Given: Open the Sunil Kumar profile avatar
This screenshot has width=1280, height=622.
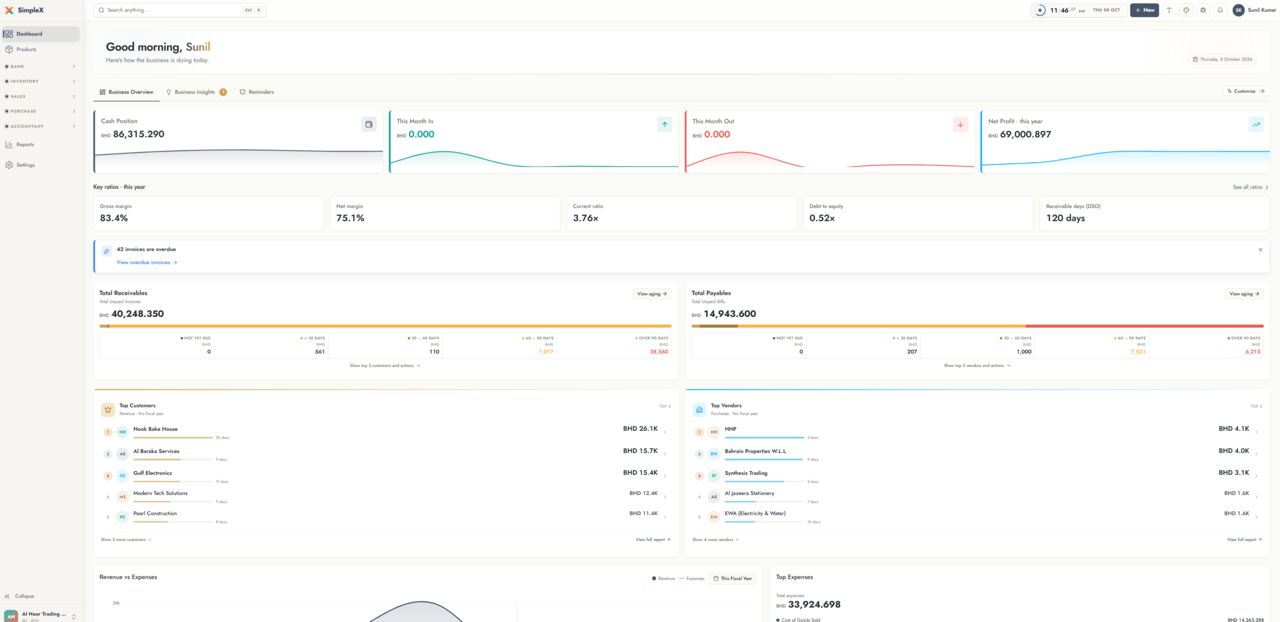Looking at the screenshot, I should (1238, 10).
